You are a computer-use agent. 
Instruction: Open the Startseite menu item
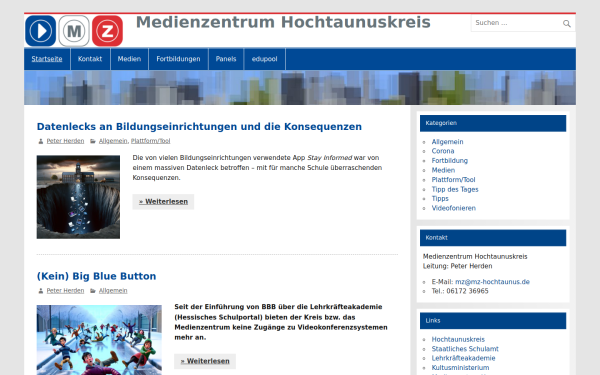coord(47,59)
